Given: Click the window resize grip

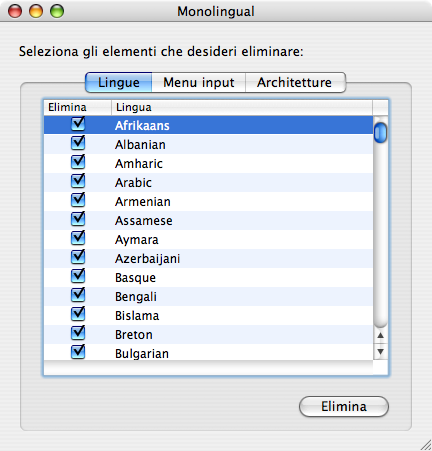Looking at the screenshot, I should pos(425,445).
